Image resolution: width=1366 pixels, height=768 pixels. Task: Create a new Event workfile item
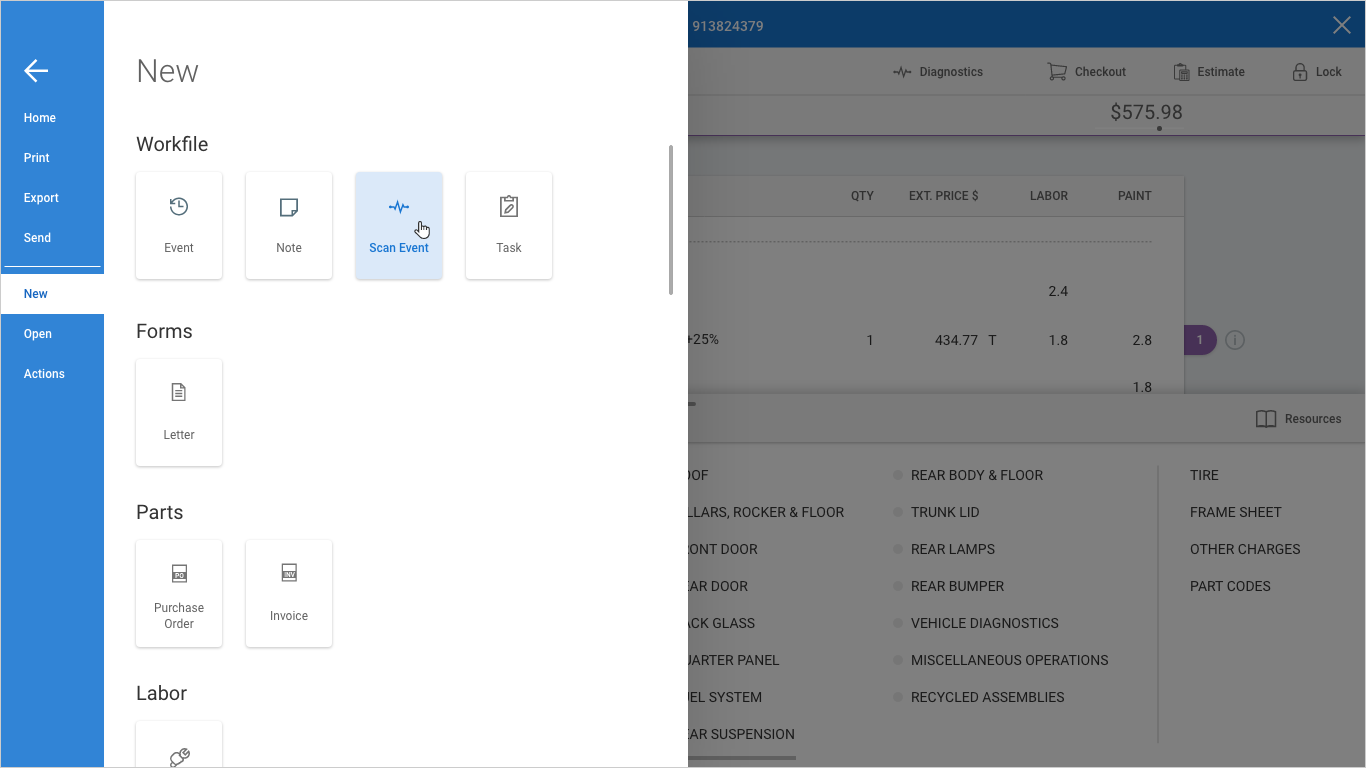pos(179,225)
